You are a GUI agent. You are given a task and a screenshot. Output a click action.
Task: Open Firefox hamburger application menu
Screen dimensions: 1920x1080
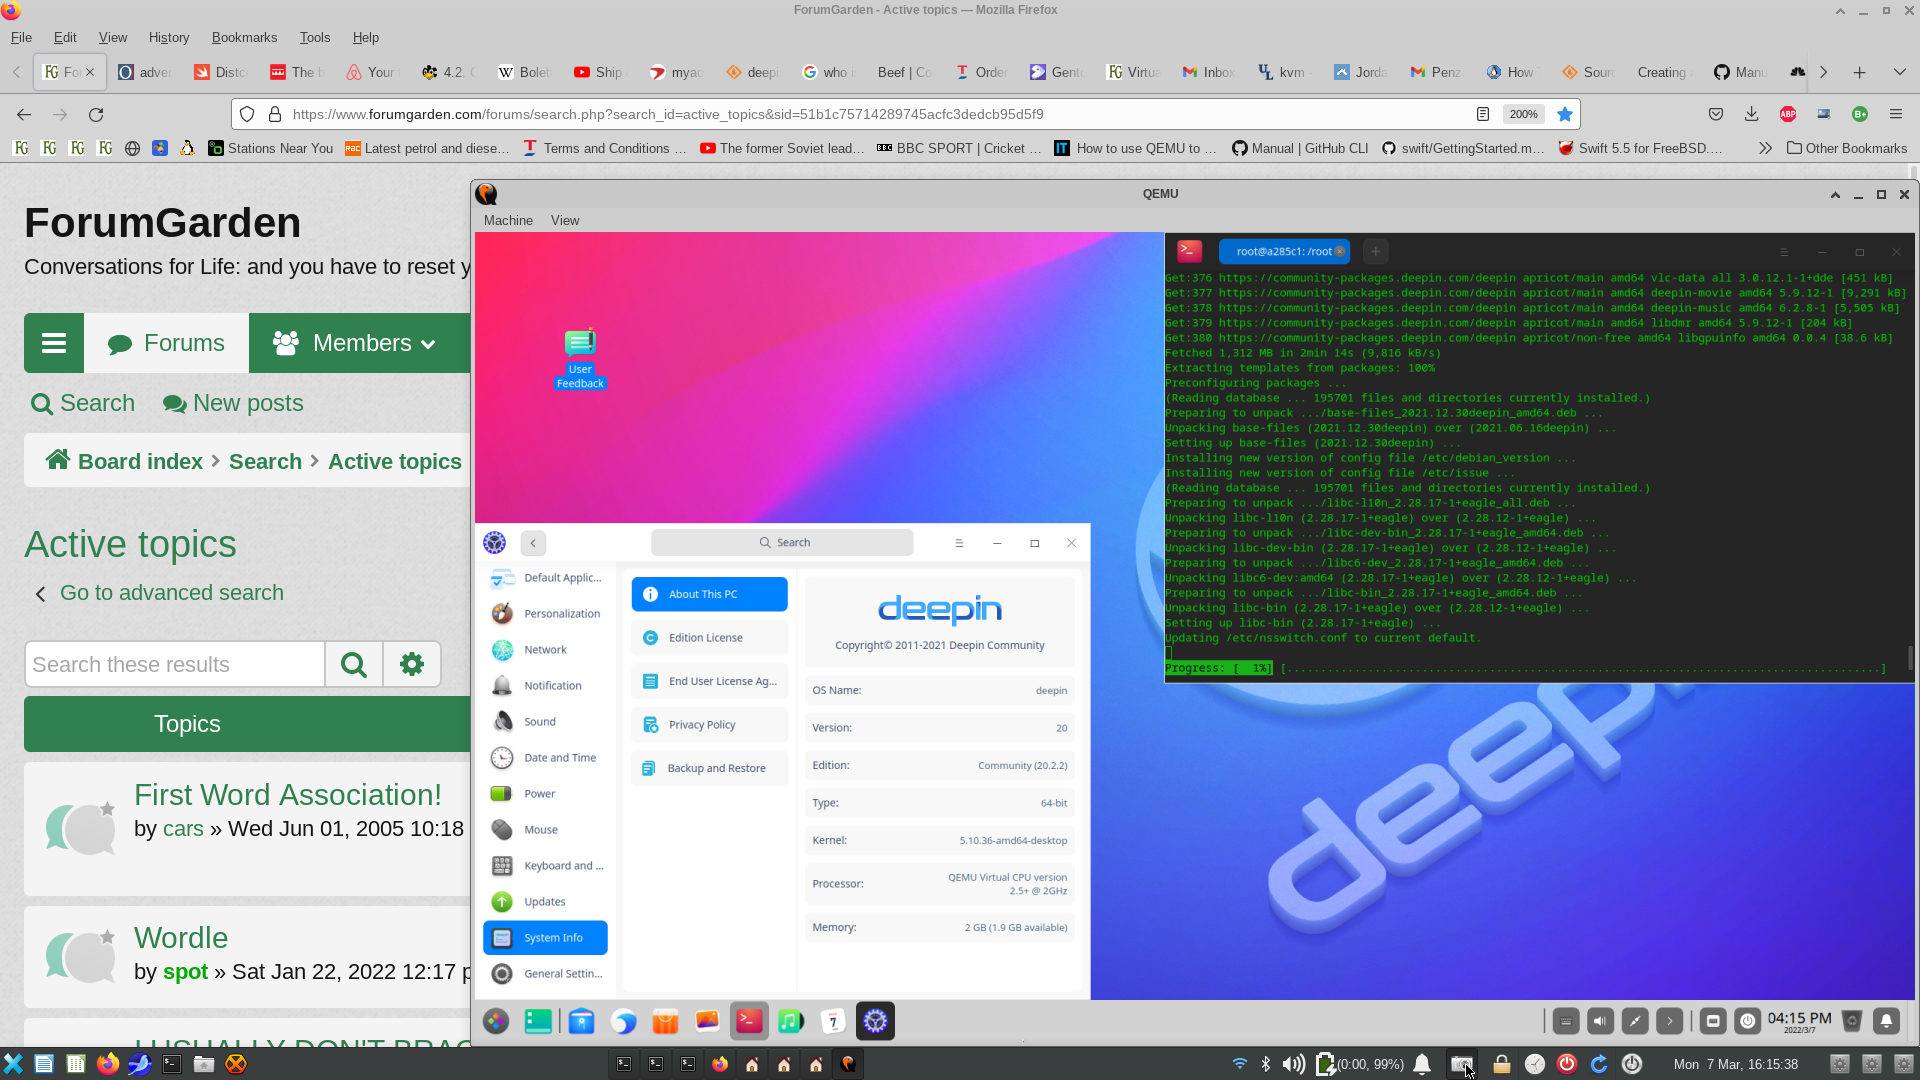click(1896, 115)
